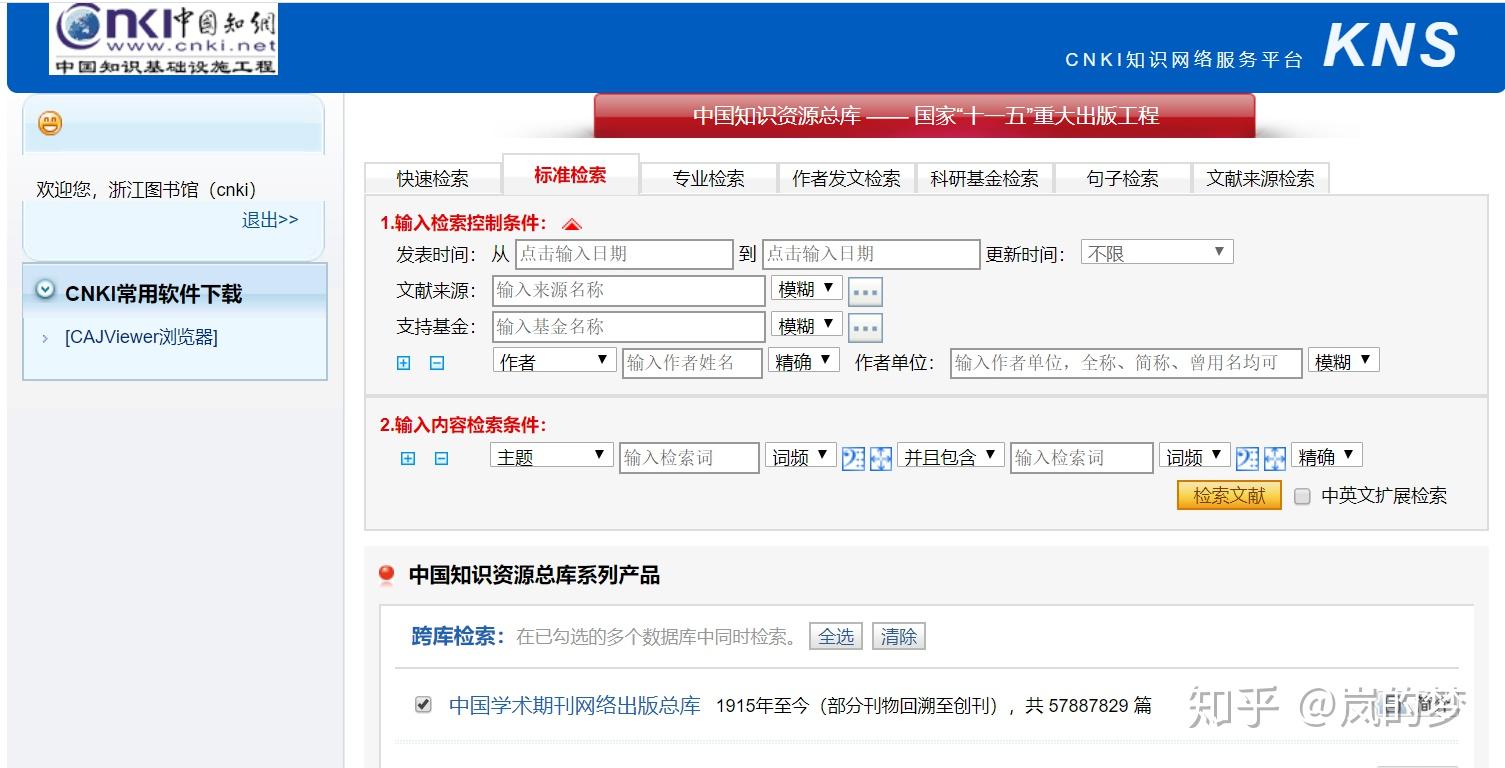Click 2.输入内容检索条件 heading
1505x768 pixels.
pos(463,425)
